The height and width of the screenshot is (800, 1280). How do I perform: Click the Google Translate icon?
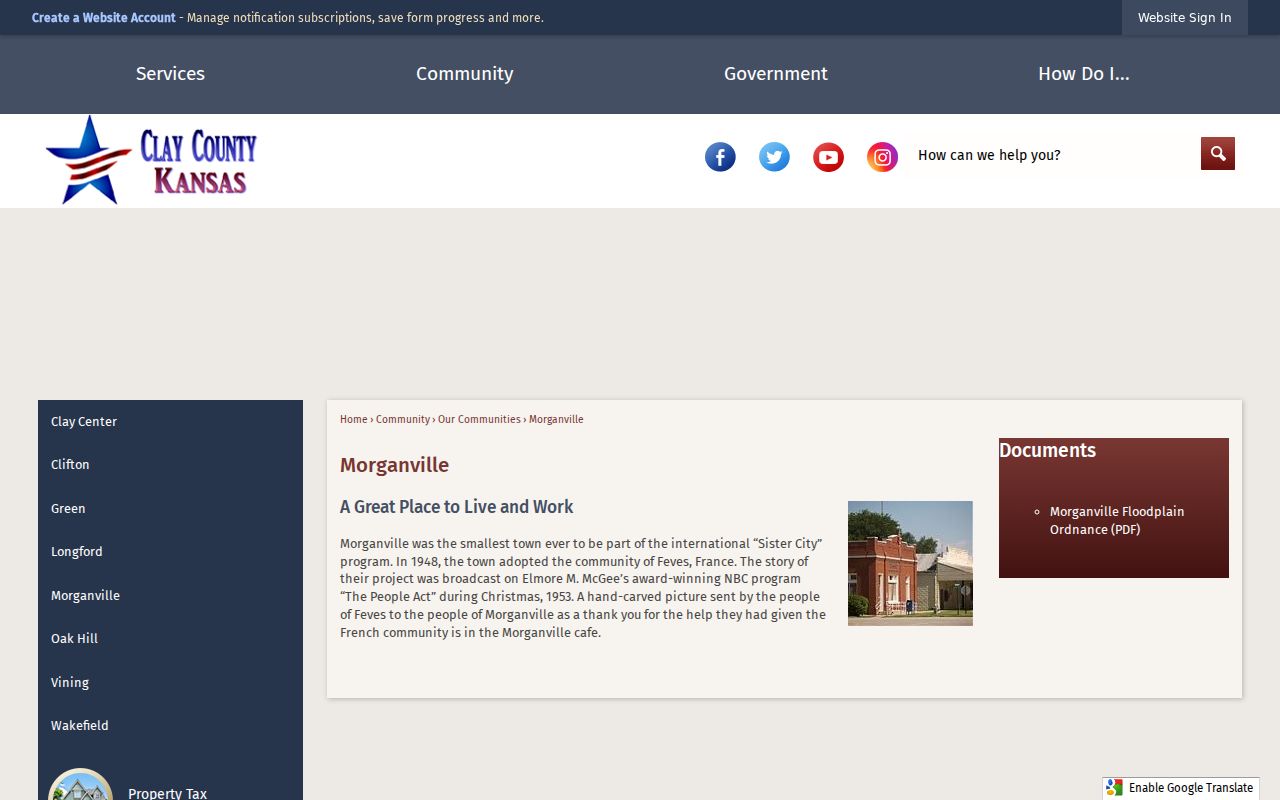click(x=1115, y=788)
